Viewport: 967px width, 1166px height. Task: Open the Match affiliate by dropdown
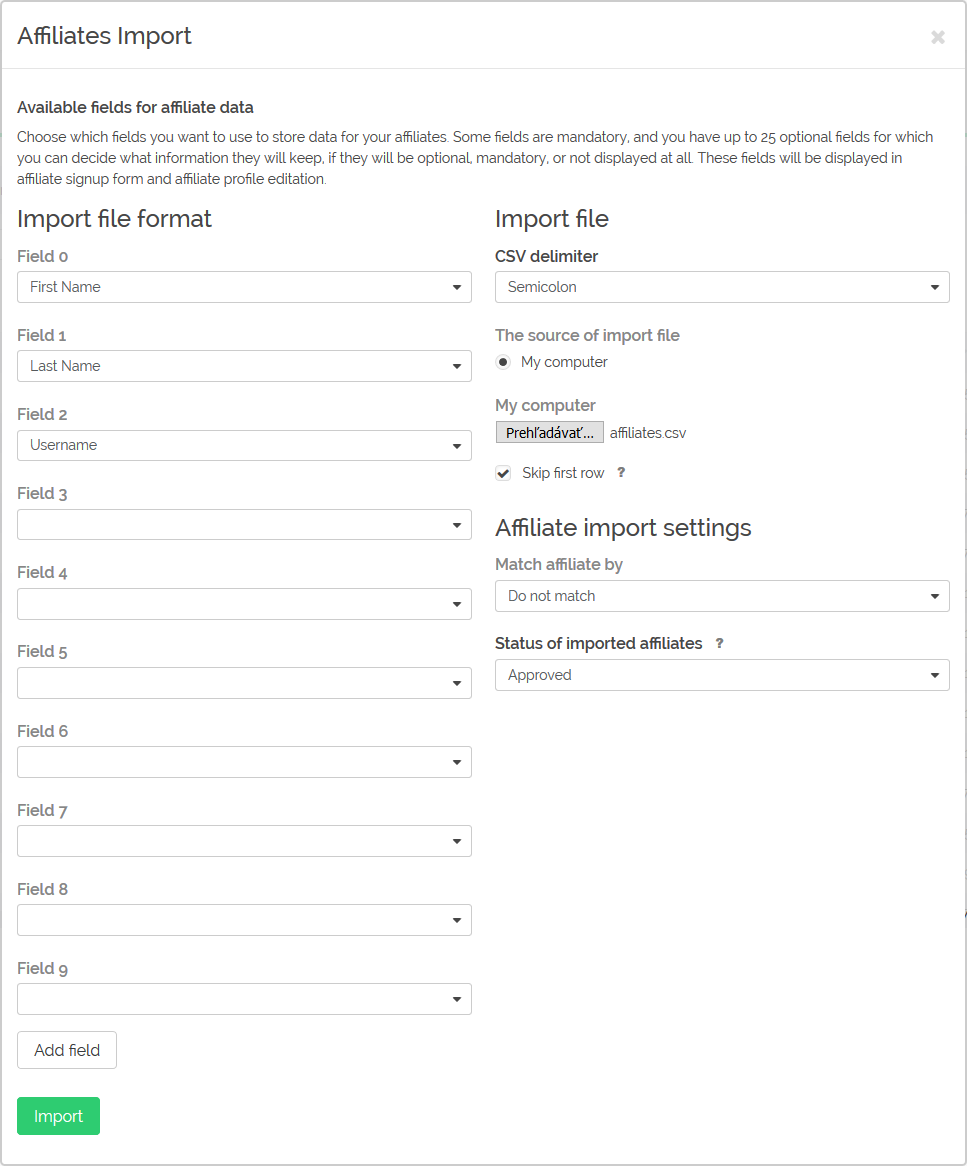(722, 596)
